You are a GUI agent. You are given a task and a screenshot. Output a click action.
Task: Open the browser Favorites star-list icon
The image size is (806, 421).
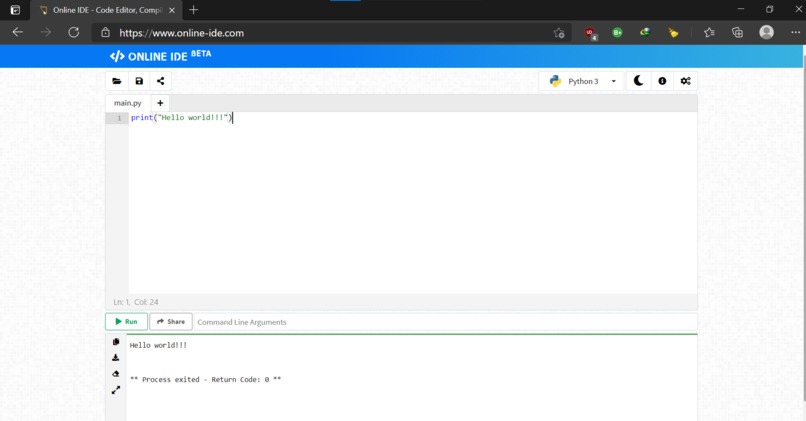709,32
